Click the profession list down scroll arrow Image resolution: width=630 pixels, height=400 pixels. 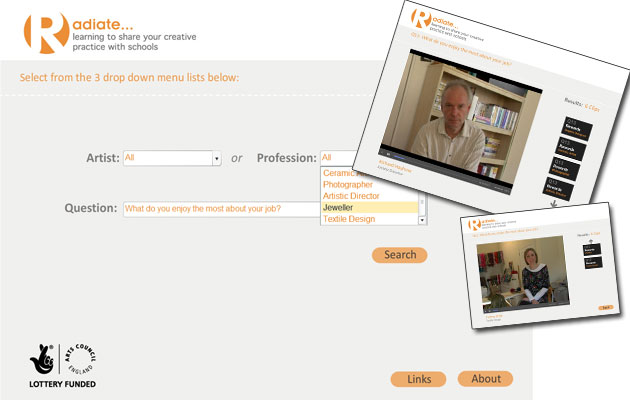point(422,220)
